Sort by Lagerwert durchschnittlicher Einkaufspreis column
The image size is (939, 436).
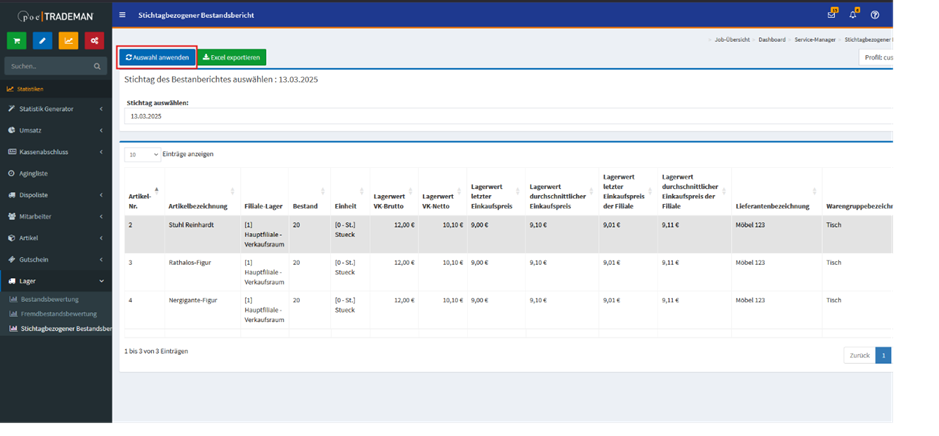coord(562,191)
